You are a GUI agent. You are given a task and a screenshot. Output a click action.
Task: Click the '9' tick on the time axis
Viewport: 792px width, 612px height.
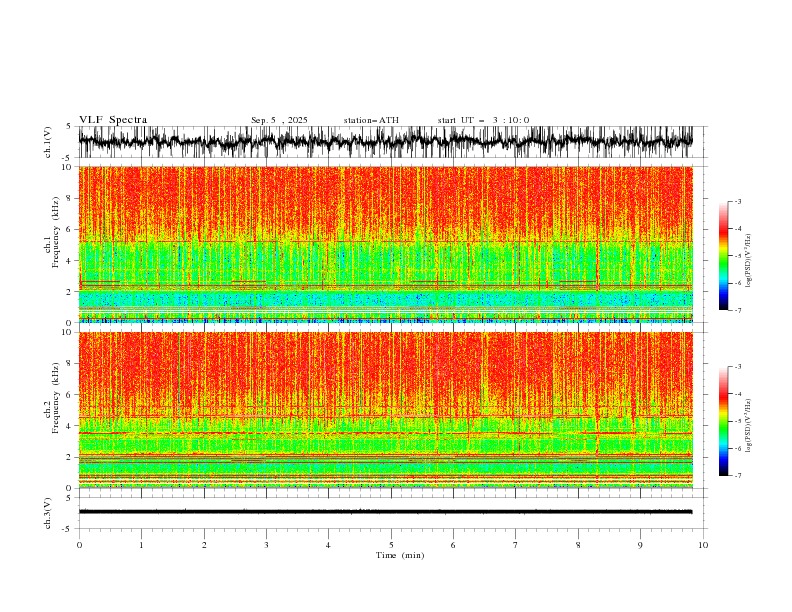(640, 545)
